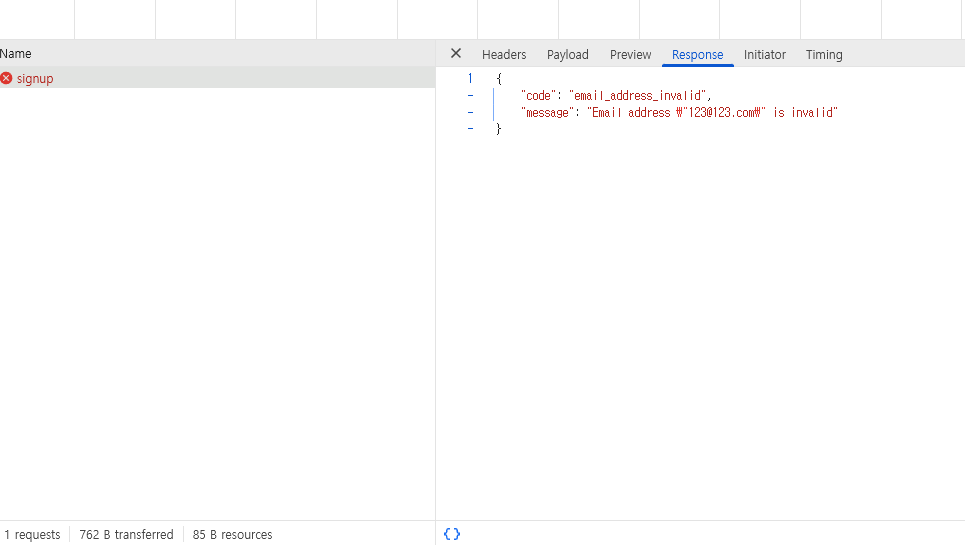Open the Payload tab
Image resolution: width=965 pixels, height=545 pixels.
[x=568, y=55]
